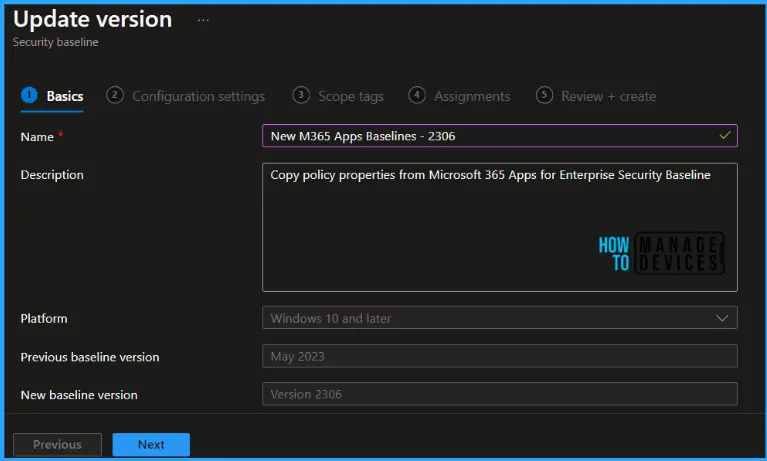
Task: Click the Platform dropdown chevron arrow
Action: (x=722, y=318)
